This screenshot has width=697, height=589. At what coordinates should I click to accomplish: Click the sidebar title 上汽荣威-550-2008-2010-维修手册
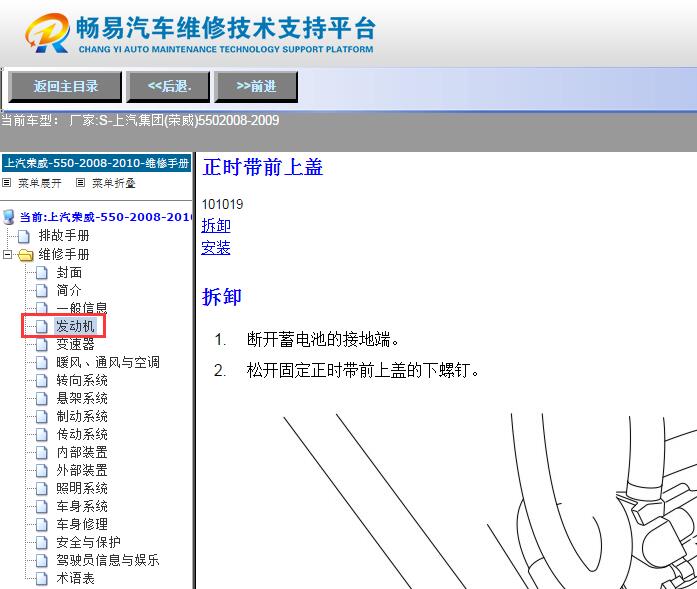click(96, 163)
